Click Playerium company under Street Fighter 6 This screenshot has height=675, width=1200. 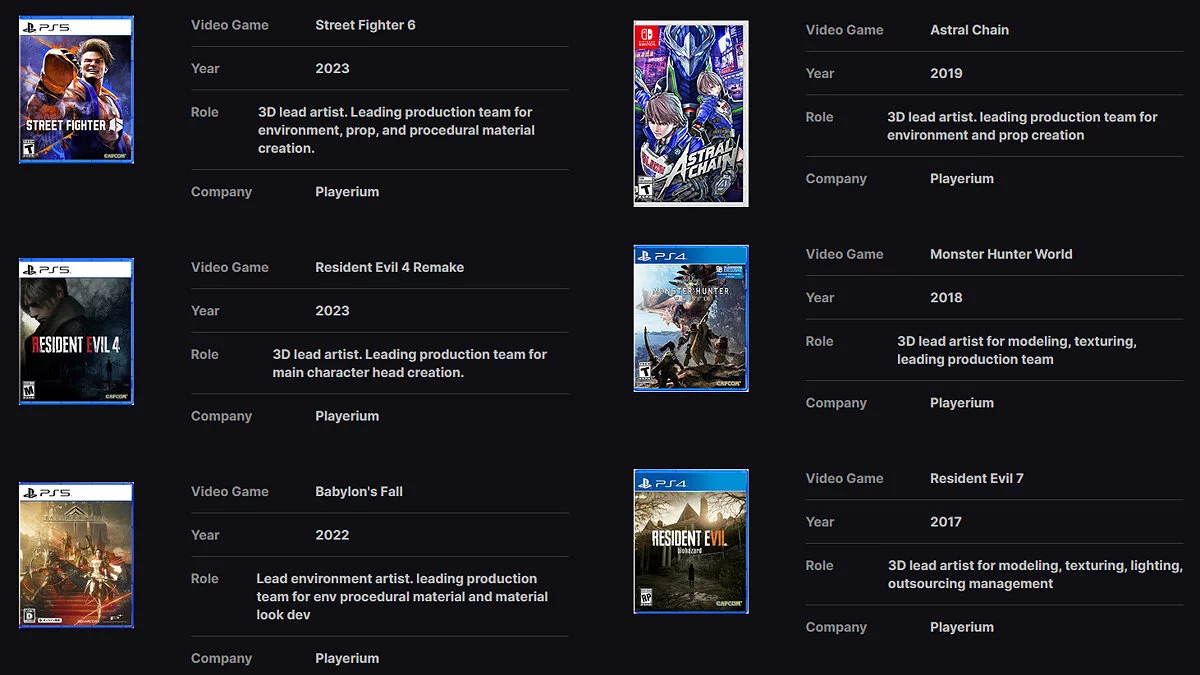[x=347, y=192]
